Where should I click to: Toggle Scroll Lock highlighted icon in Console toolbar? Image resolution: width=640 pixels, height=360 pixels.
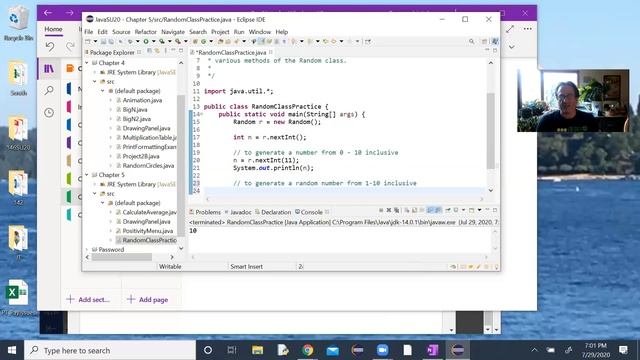[x=430, y=210]
